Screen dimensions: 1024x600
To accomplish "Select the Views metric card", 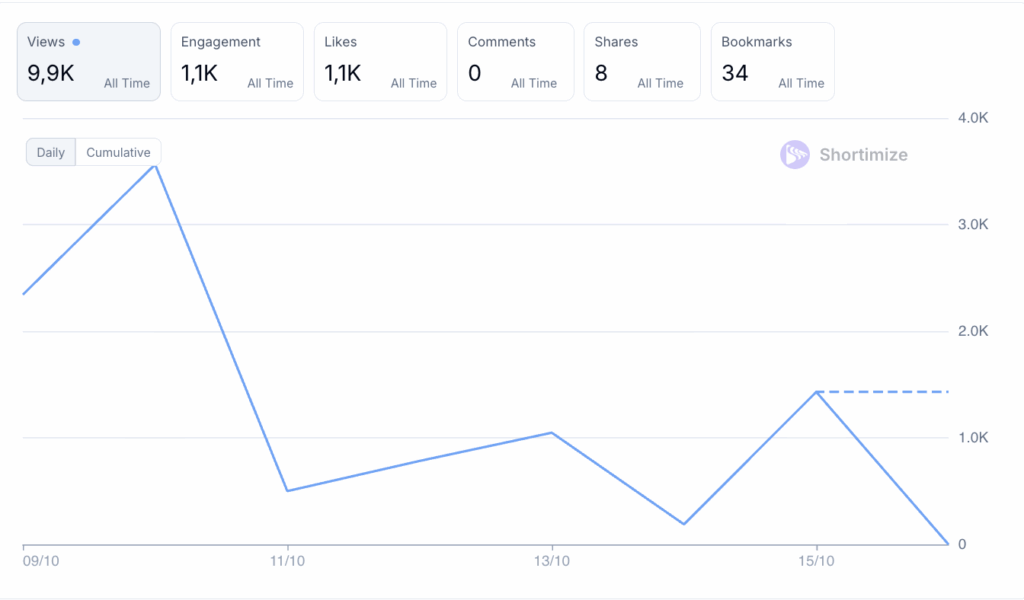I will tap(88, 62).
